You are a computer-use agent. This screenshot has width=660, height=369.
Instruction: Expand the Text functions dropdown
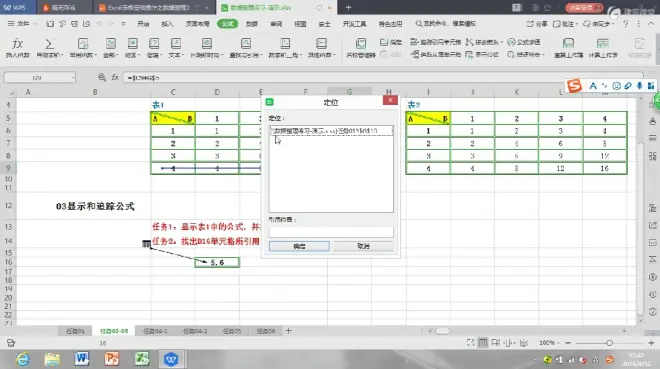[x=176, y=48]
